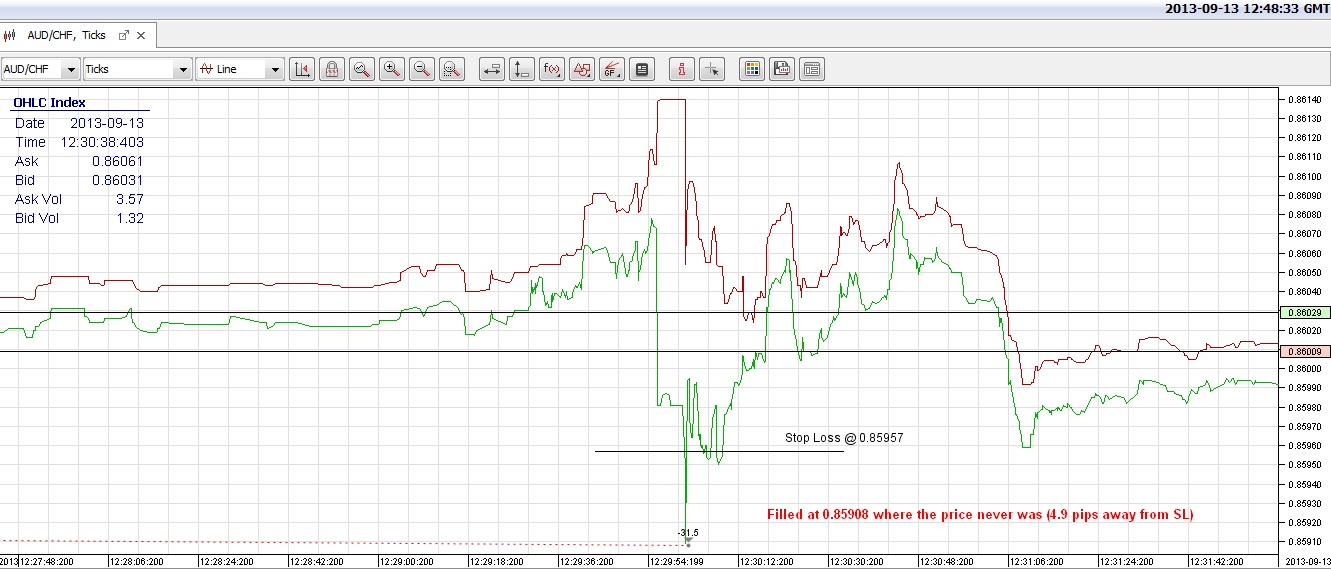This screenshot has height=570, width=1331.
Task: Open the drawing shapes tool icon
Action: [582, 69]
